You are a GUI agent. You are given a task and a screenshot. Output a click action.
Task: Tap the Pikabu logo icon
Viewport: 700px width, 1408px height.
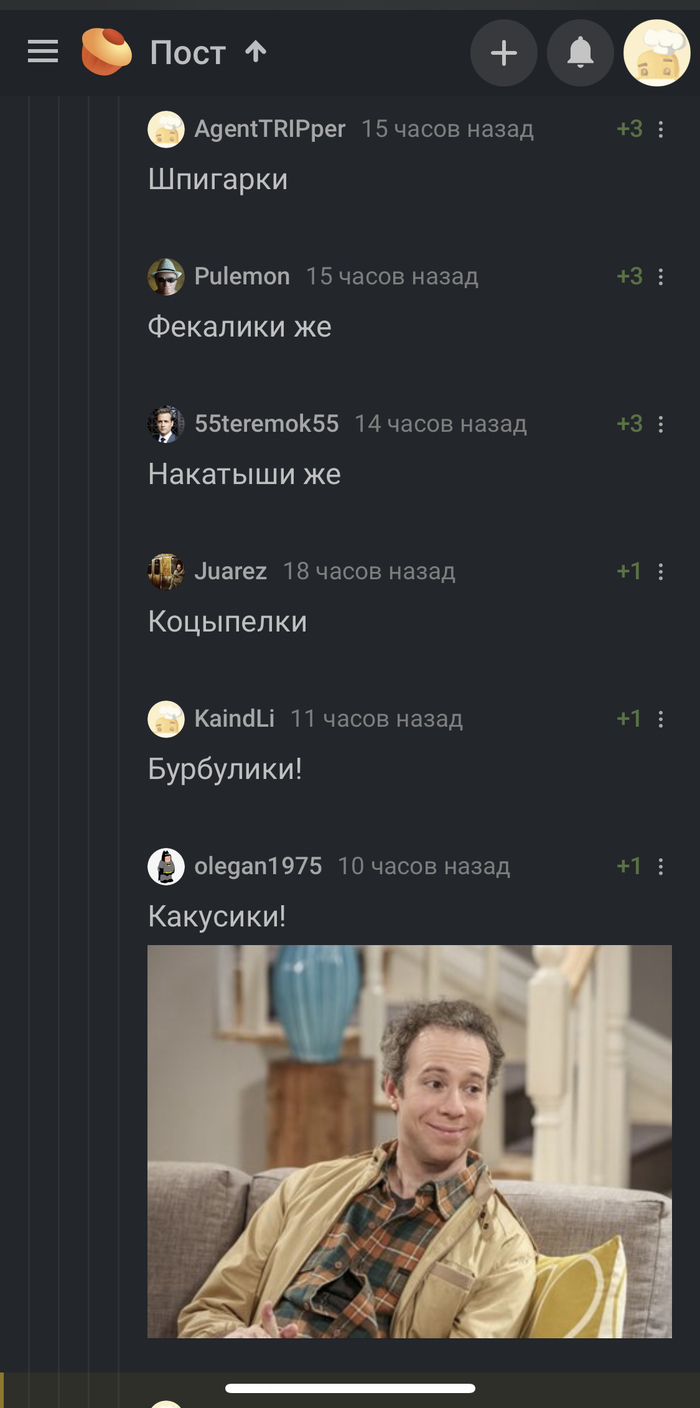pos(107,52)
